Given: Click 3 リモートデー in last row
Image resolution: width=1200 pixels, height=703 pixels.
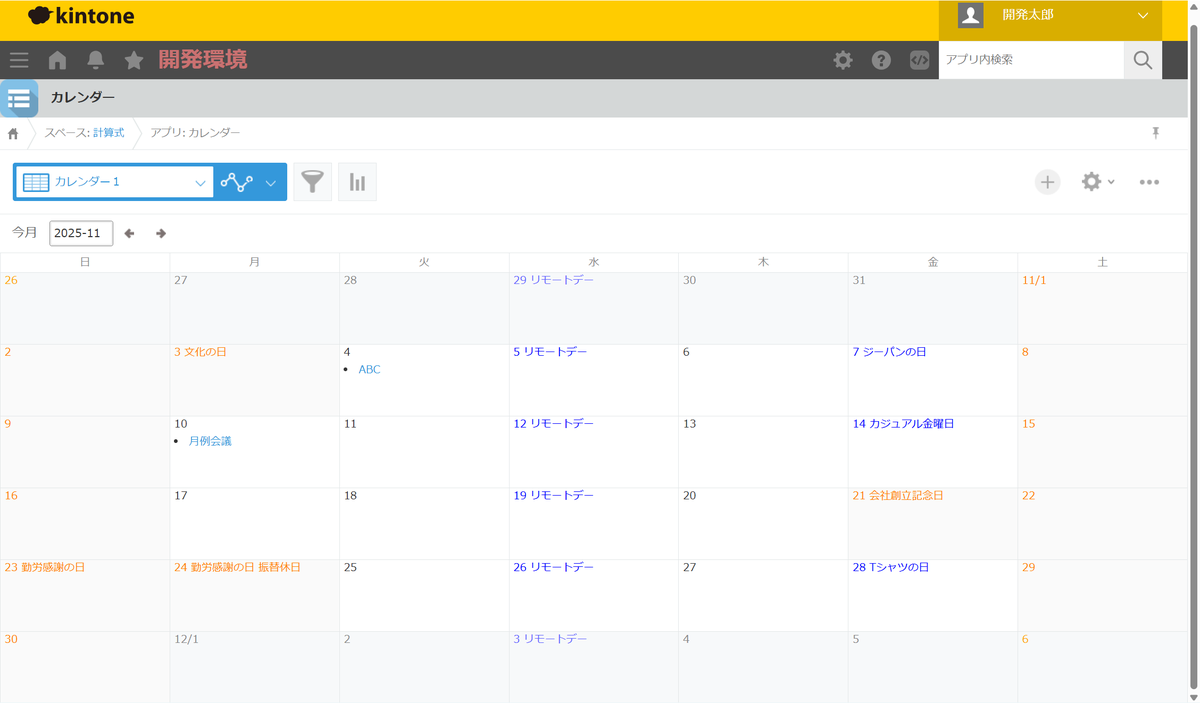Looking at the screenshot, I should coord(550,639).
